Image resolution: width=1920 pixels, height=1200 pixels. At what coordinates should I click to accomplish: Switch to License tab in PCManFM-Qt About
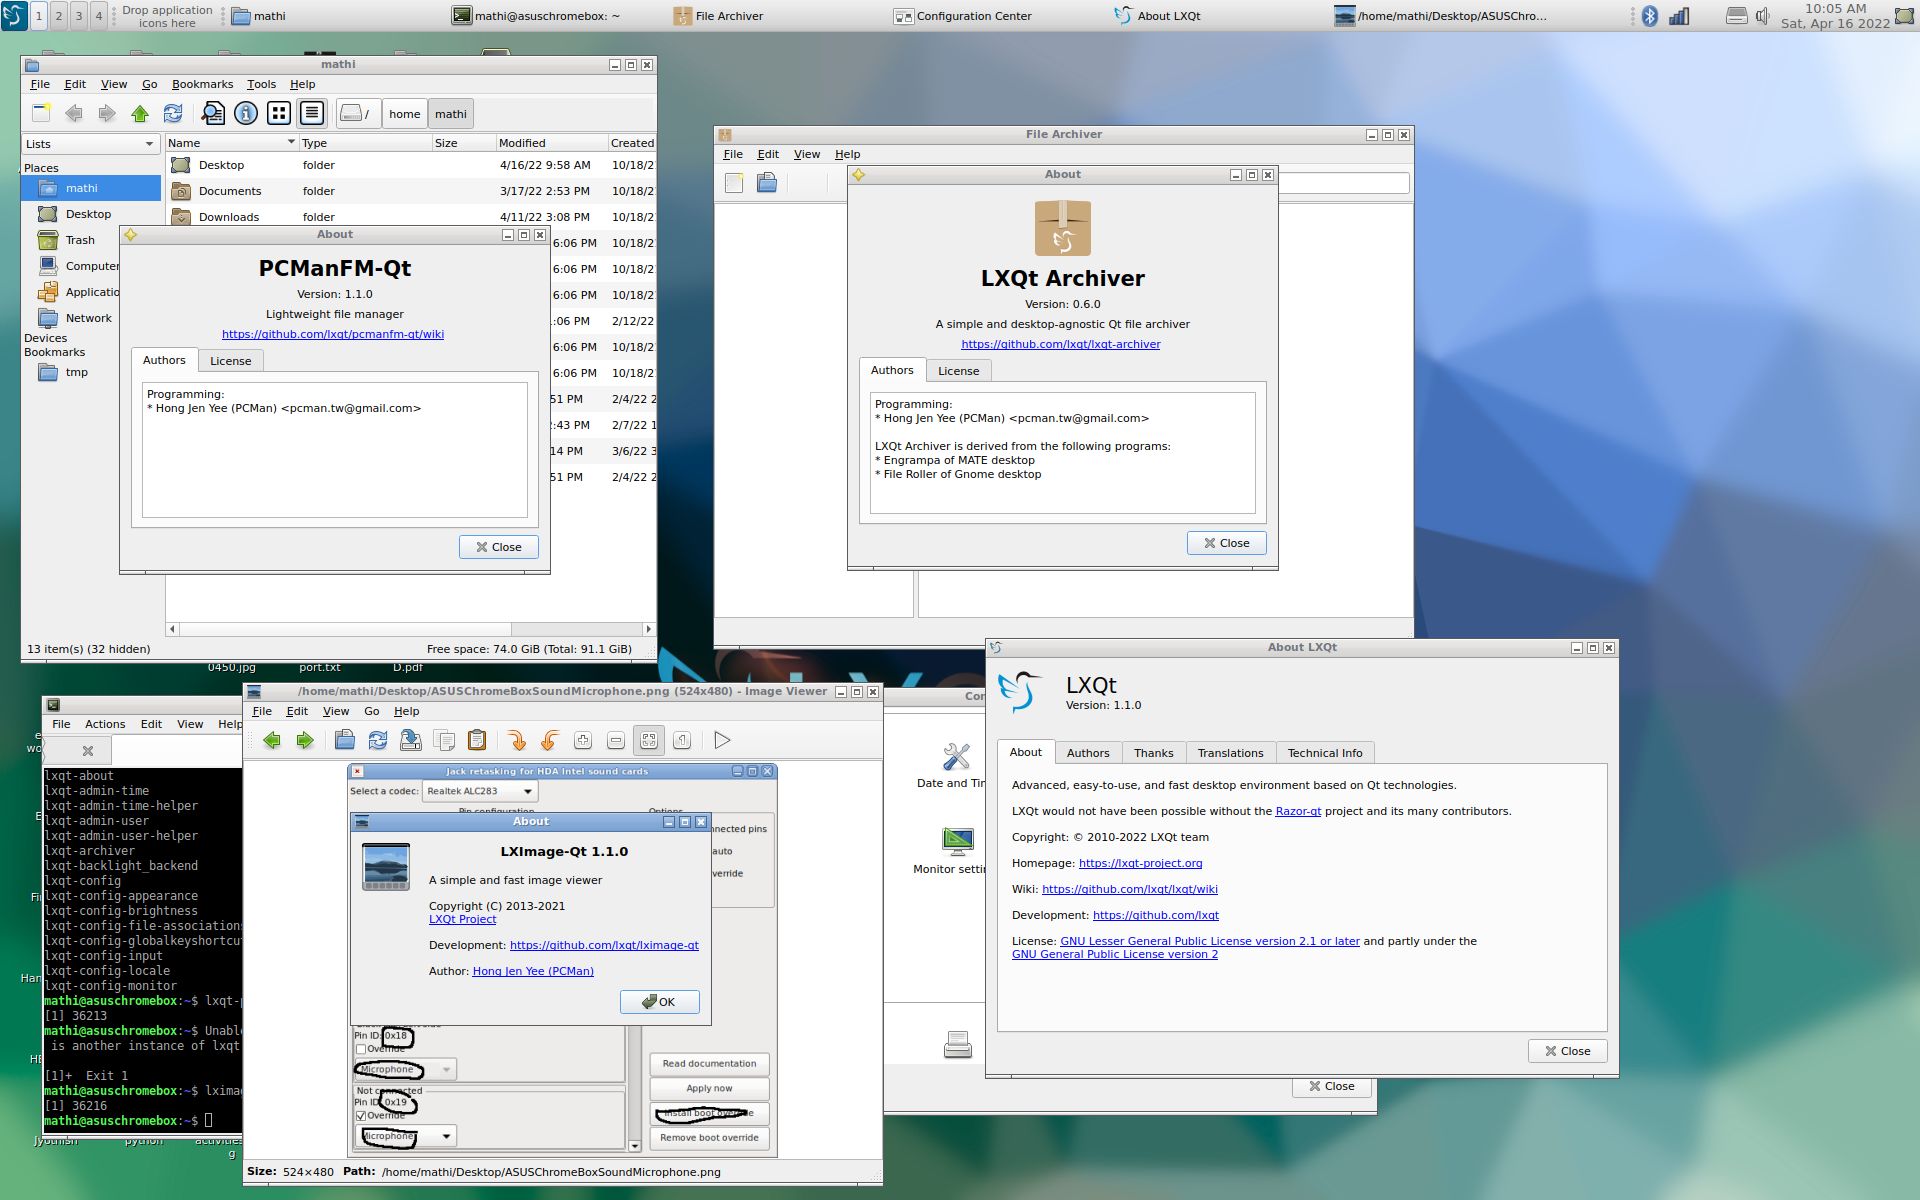pyautogui.click(x=230, y=361)
